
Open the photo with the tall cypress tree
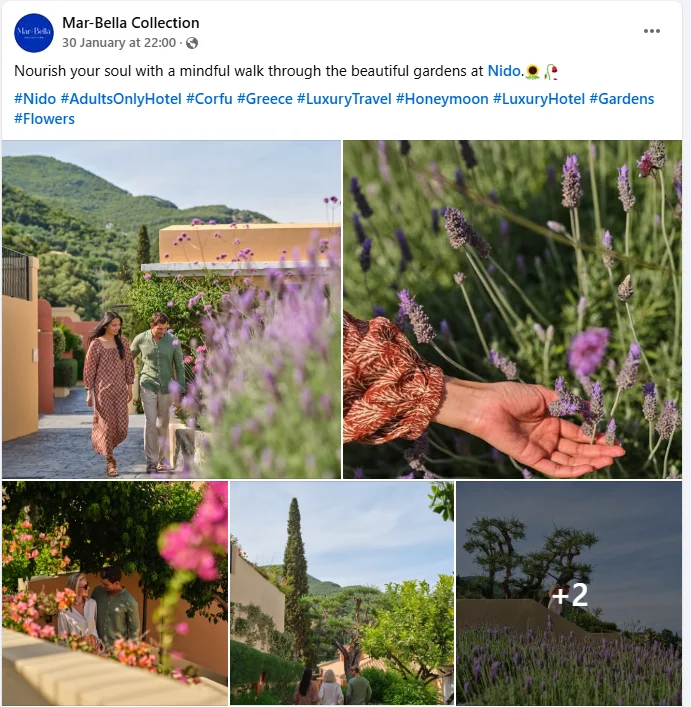point(342,593)
